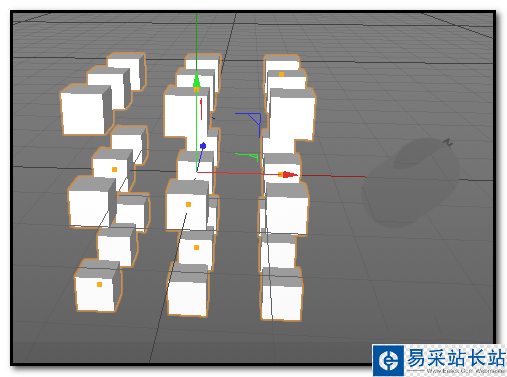Image resolution: width=507 pixels, height=377 pixels.
Task: Select the small red vertical plane handle
Action: point(201,109)
